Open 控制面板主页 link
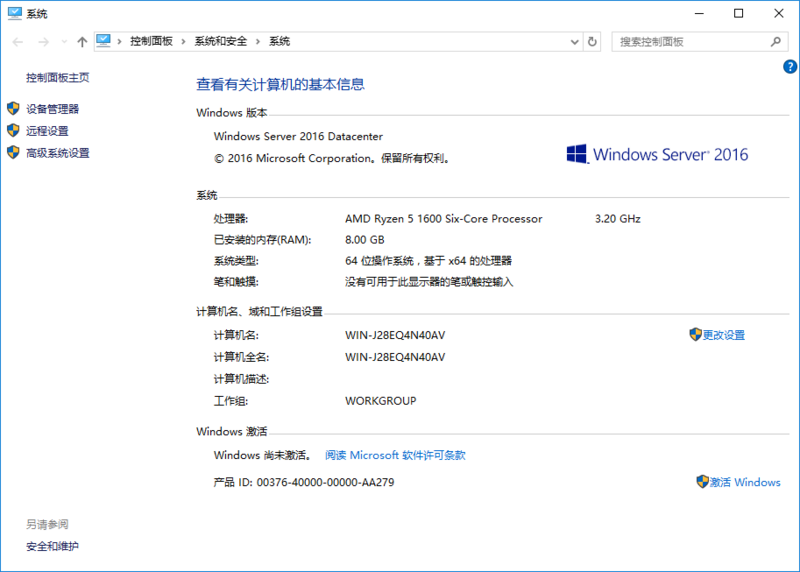The image size is (800, 572). pyautogui.click(x=58, y=78)
